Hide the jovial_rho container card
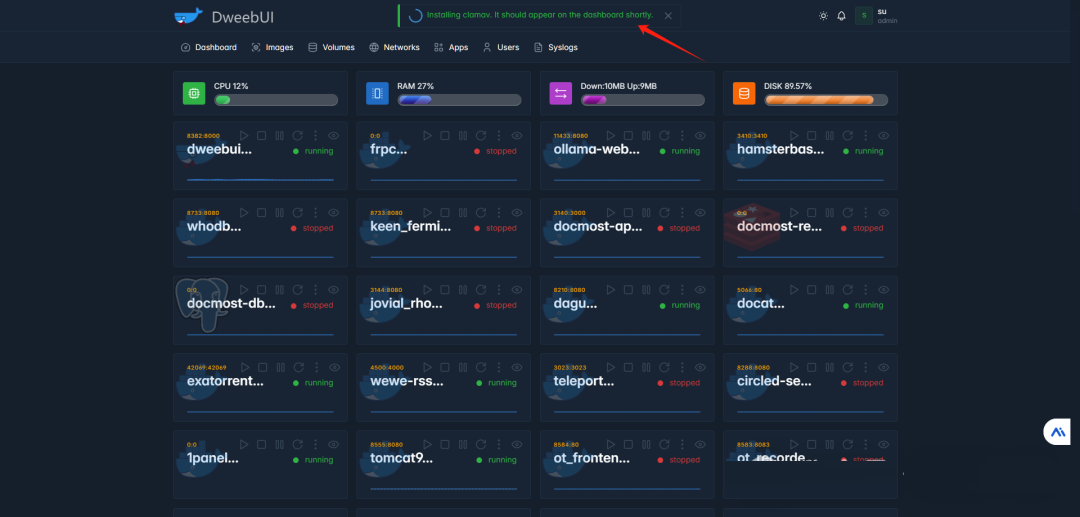The width and height of the screenshot is (1080, 517). [x=518, y=290]
